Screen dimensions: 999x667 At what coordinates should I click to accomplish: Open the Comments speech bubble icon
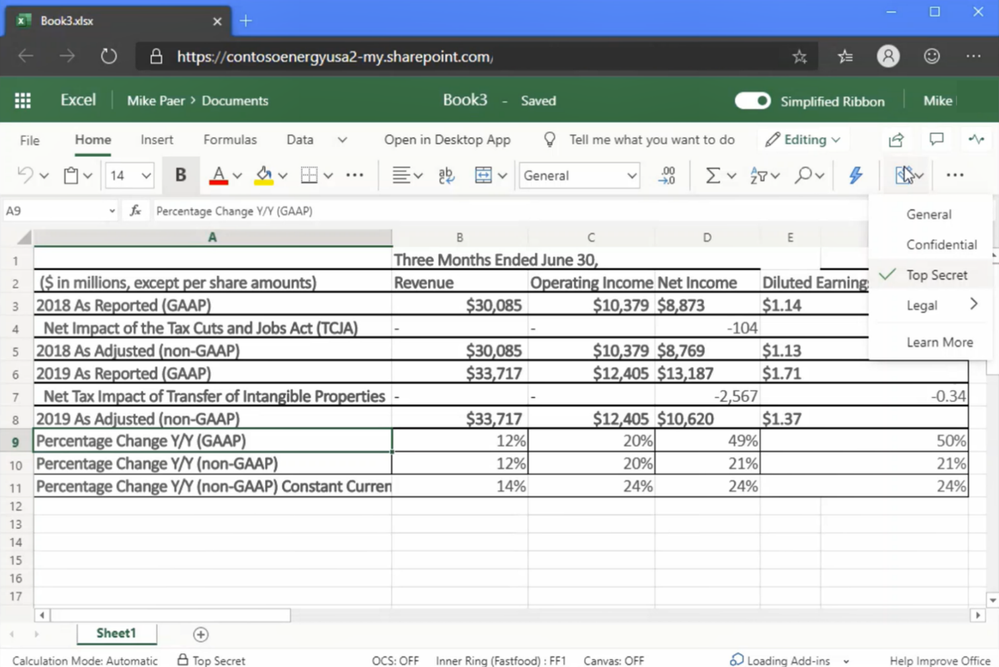(x=936, y=140)
